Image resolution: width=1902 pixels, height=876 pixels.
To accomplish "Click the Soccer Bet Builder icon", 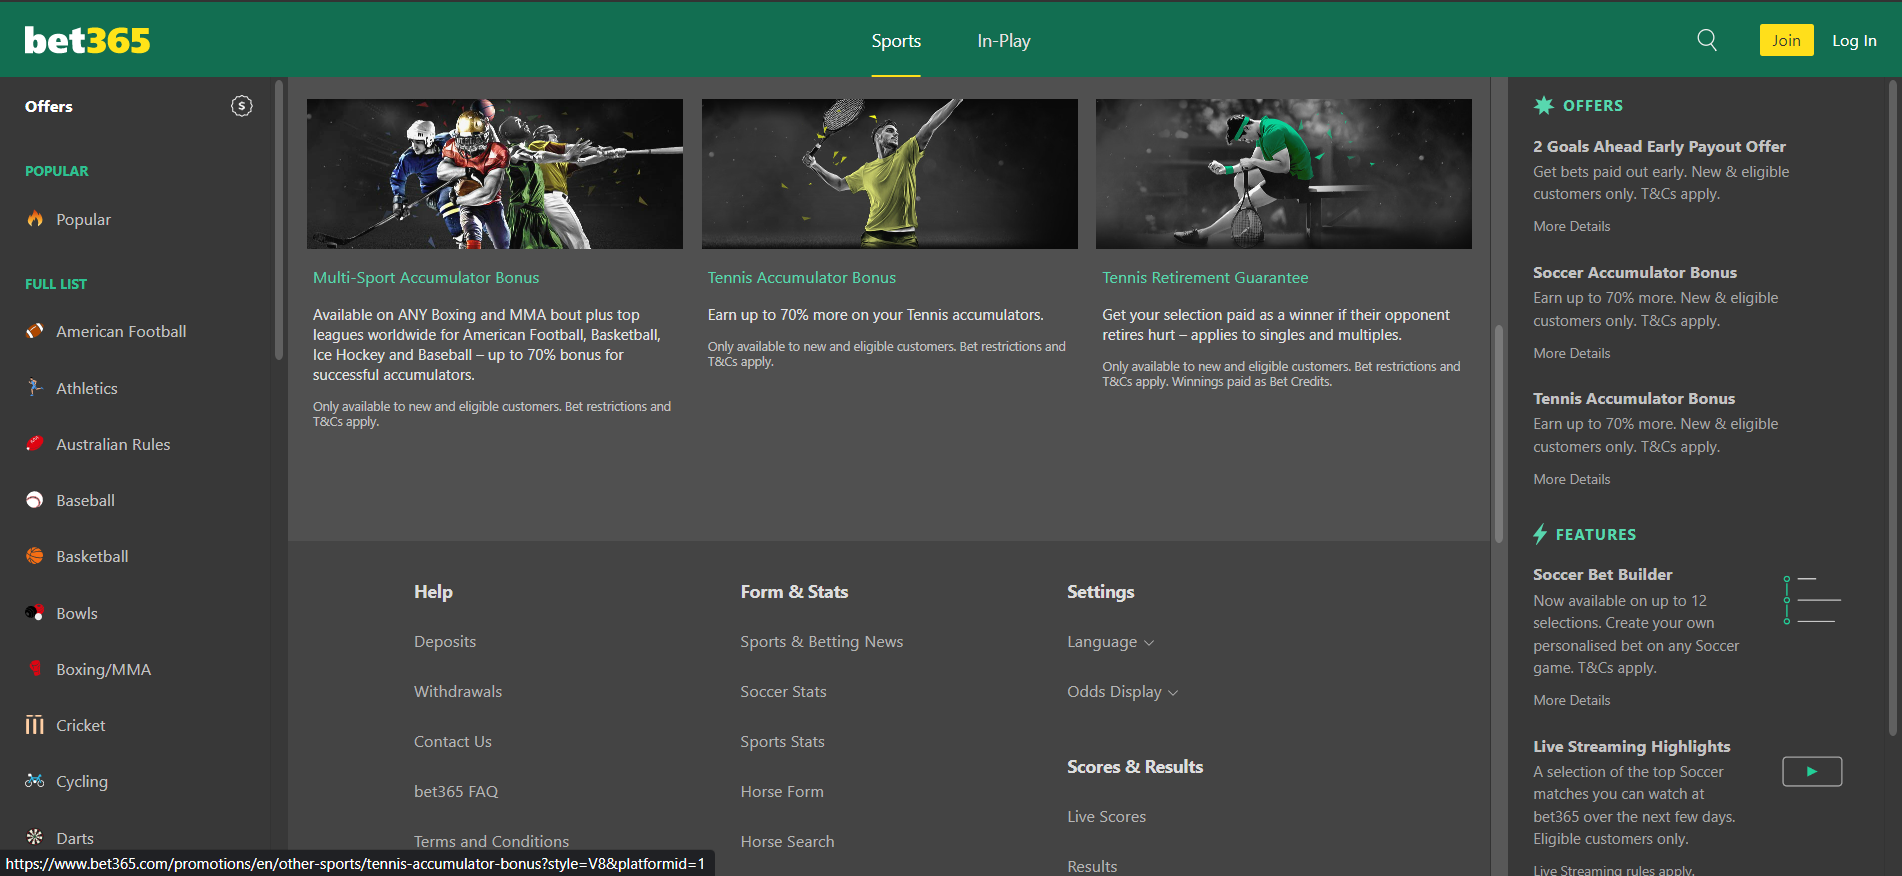I will tap(1811, 600).
